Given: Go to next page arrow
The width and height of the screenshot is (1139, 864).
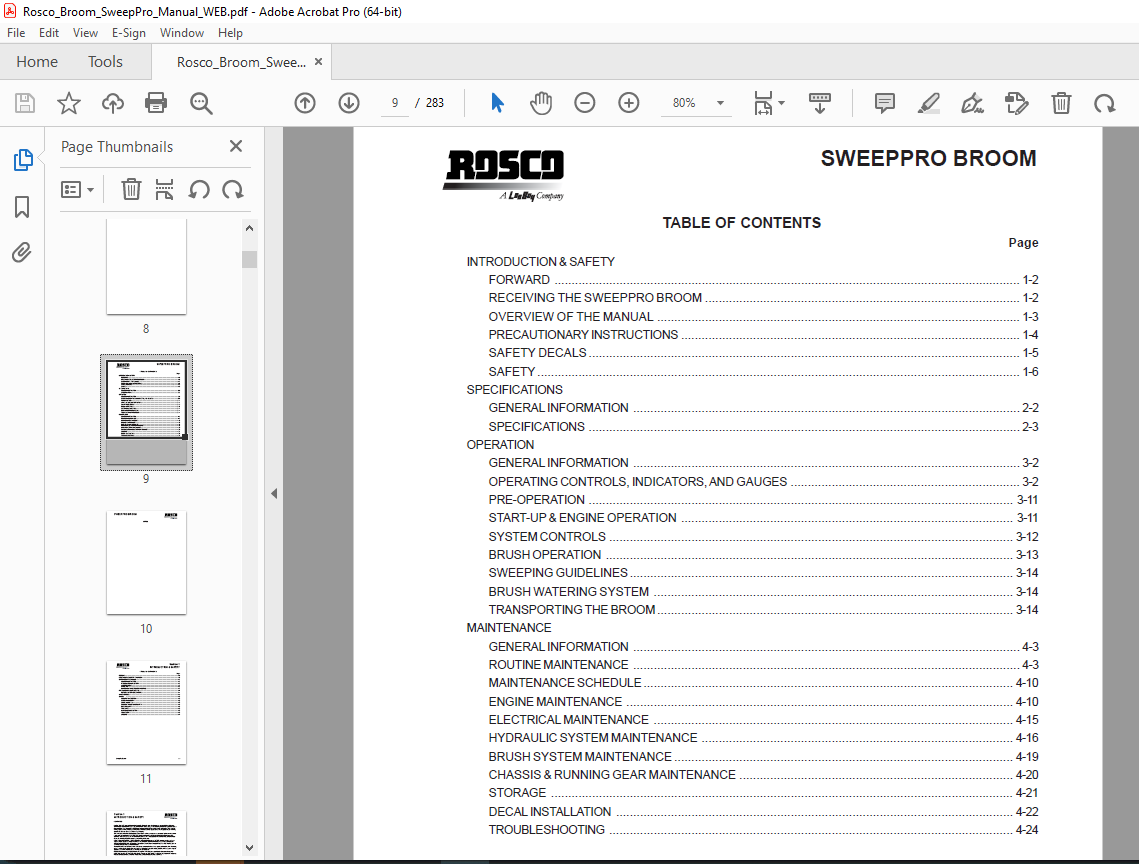Looking at the screenshot, I should point(349,103).
